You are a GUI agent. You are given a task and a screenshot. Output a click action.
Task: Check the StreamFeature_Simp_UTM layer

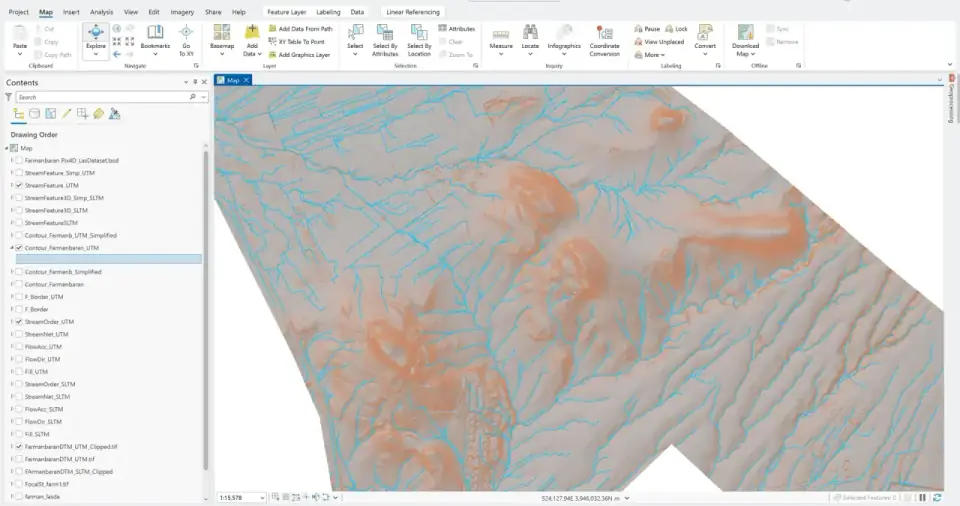[x=19, y=173]
